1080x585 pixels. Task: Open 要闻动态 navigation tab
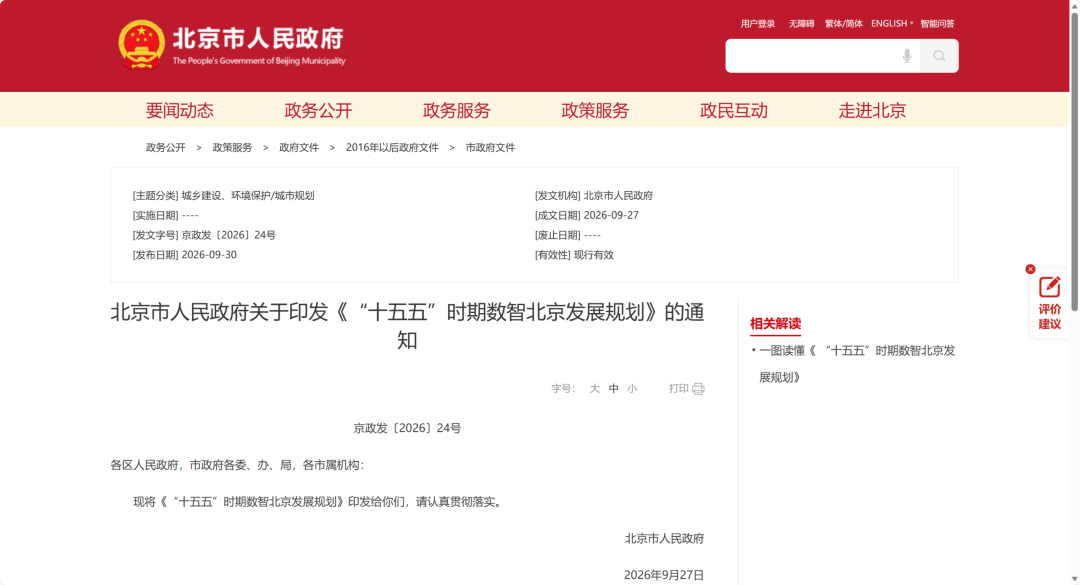point(180,110)
